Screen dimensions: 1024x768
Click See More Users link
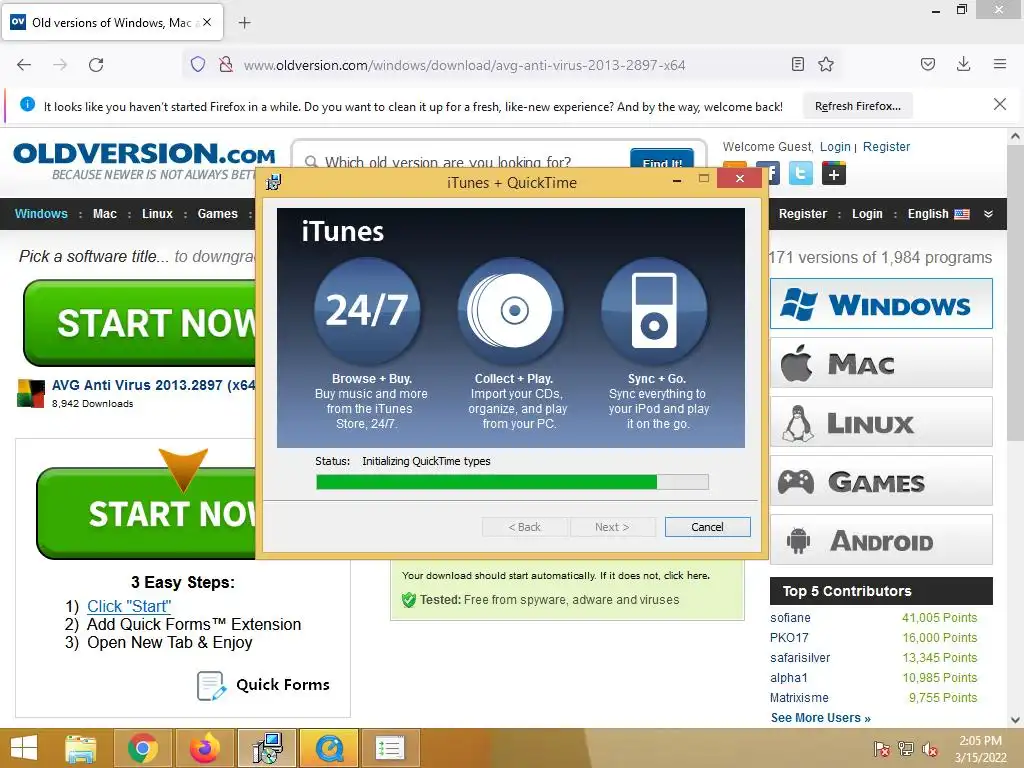pos(821,718)
